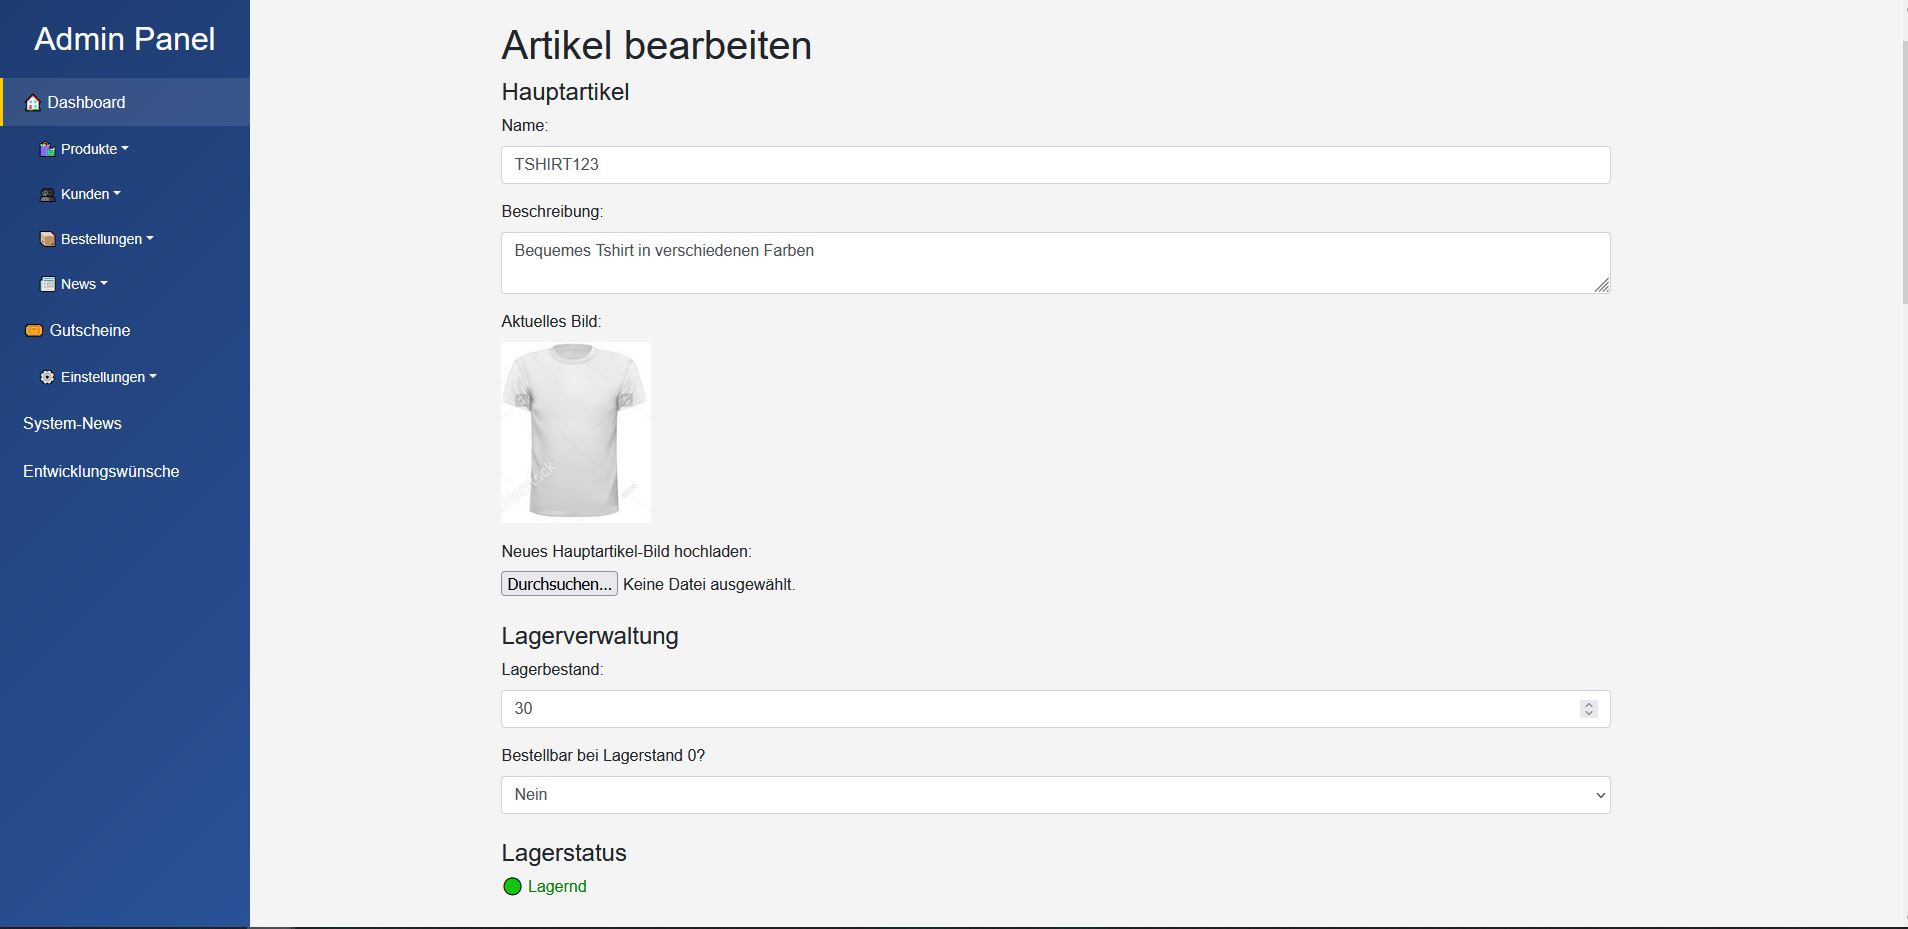Go to Entwicklungswünsche in the sidebar
The width and height of the screenshot is (1908, 929).
[x=101, y=472]
